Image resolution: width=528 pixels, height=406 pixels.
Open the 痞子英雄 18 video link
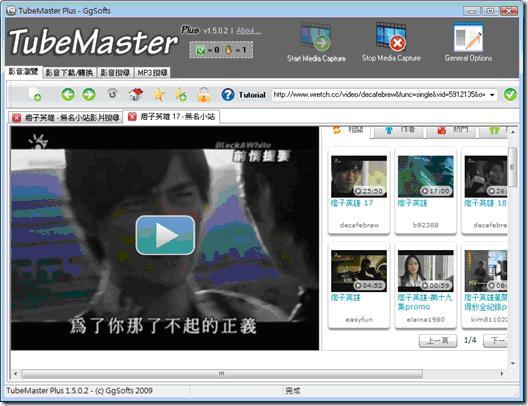pos(485,203)
